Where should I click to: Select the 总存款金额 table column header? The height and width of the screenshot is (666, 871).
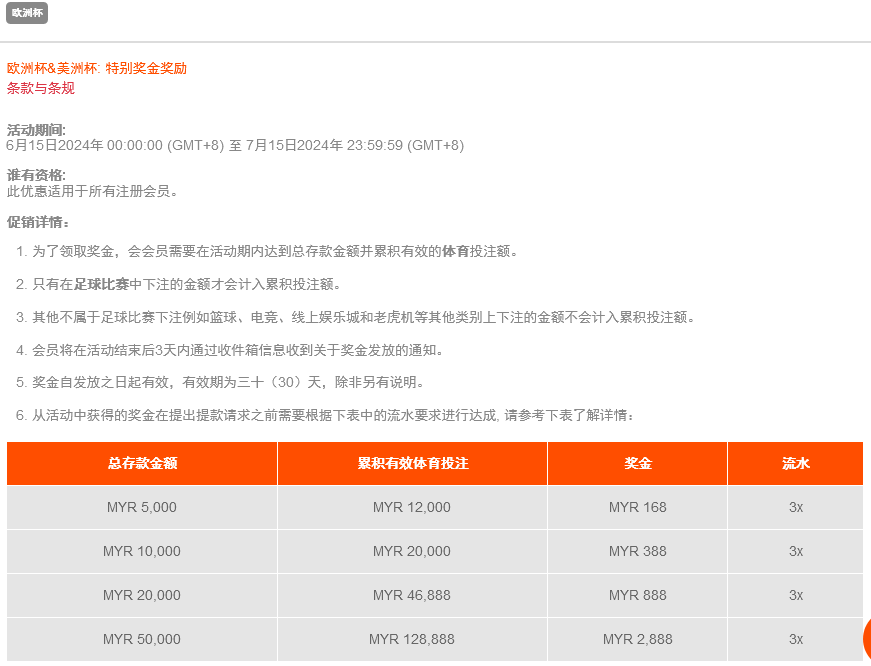pos(142,464)
